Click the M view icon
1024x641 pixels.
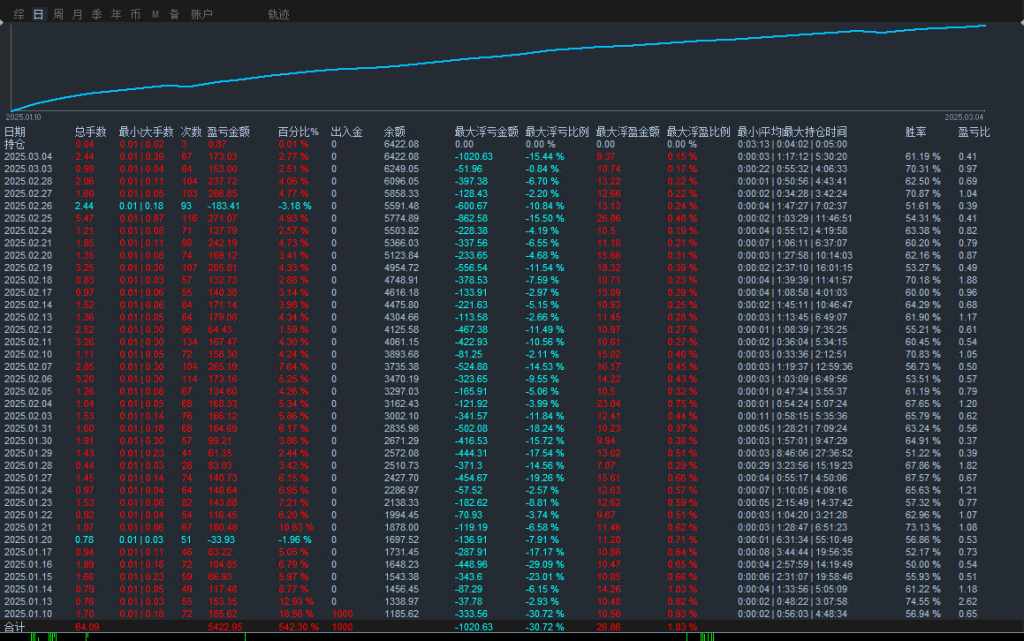click(x=154, y=14)
